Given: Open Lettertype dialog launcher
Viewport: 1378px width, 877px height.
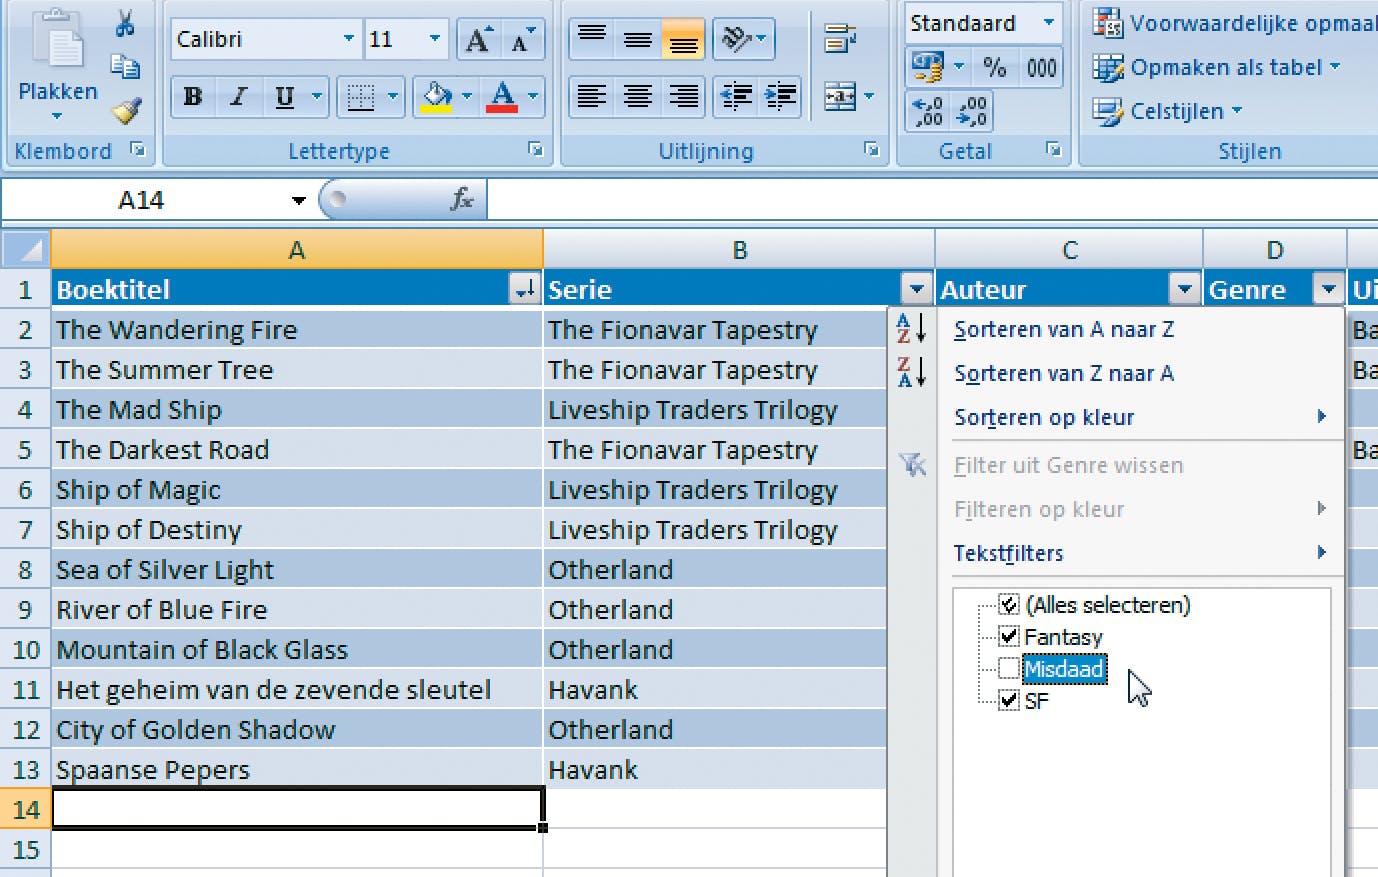Looking at the screenshot, I should 536,150.
